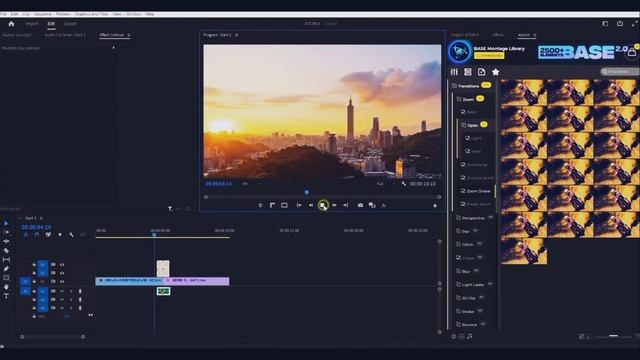Click the BASE item search field
The image size is (640, 360).
click(x=620, y=71)
